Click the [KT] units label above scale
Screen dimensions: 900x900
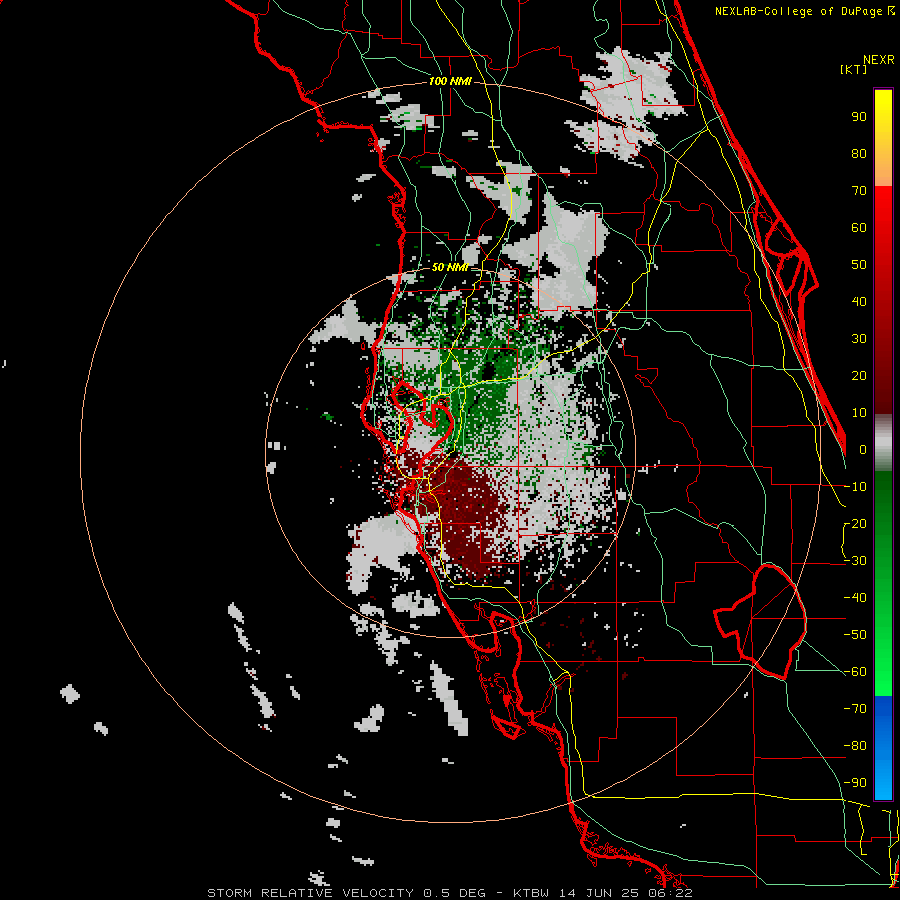854,69
